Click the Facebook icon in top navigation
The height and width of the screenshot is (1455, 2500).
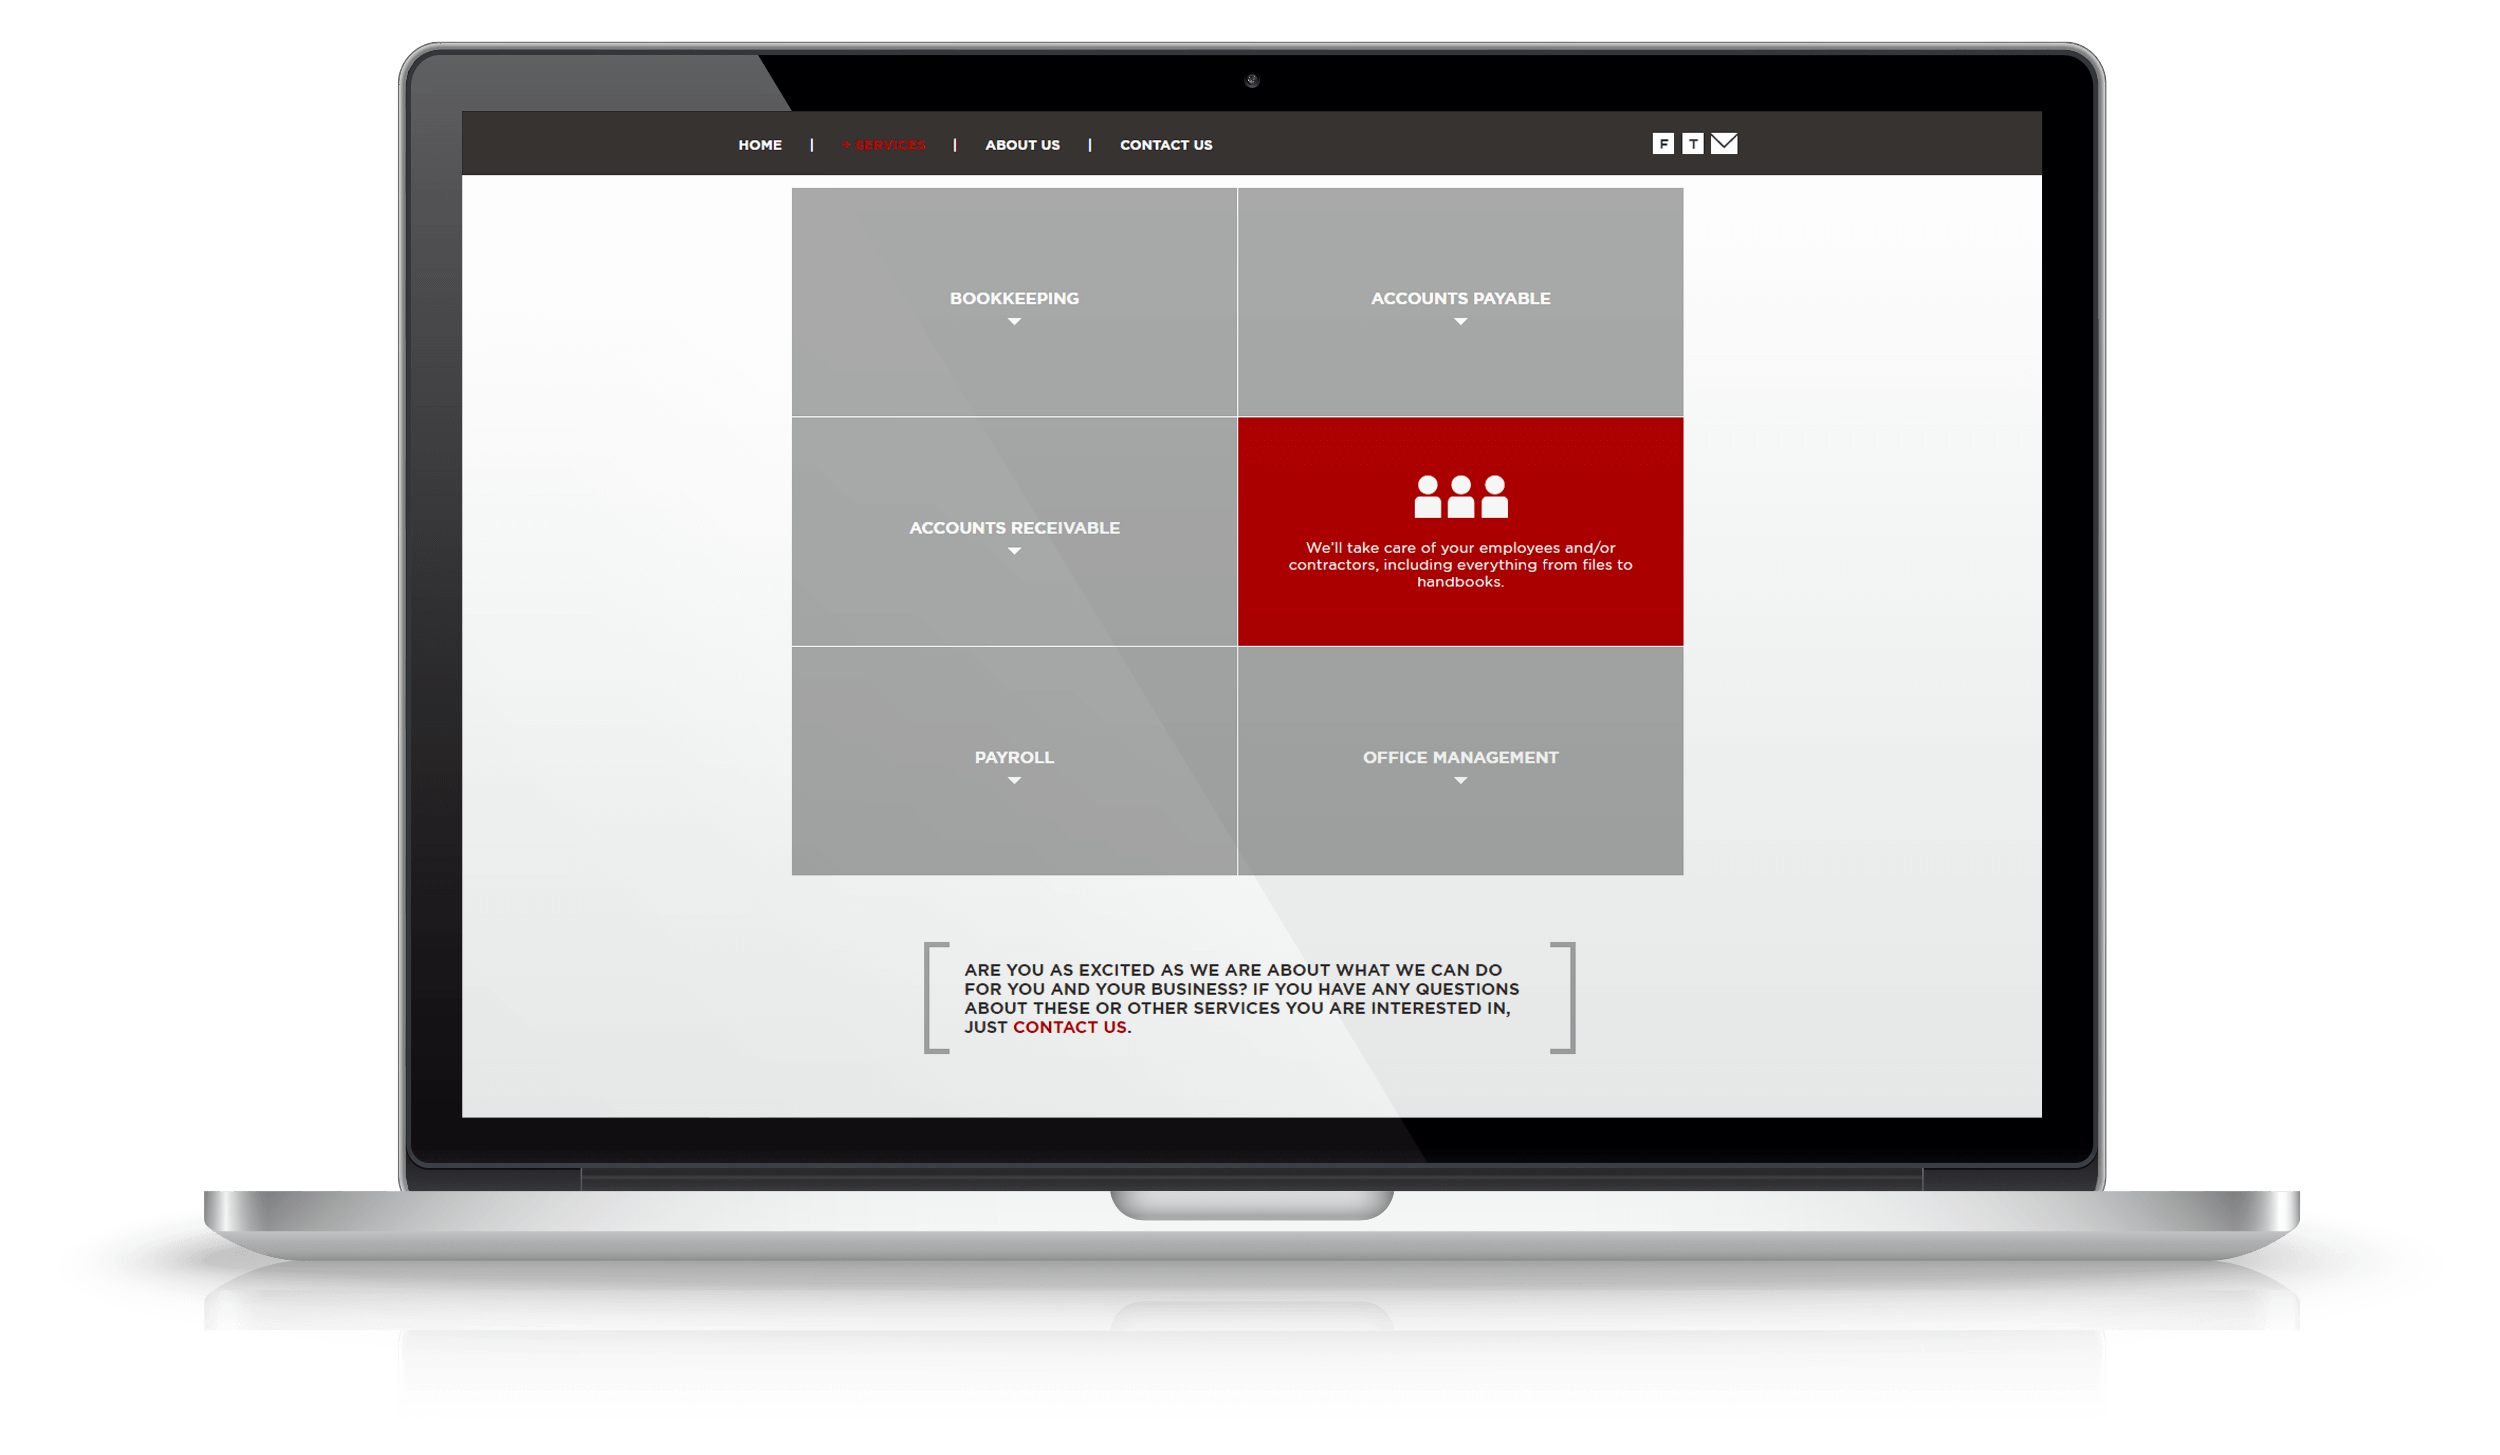tap(1662, 144)
